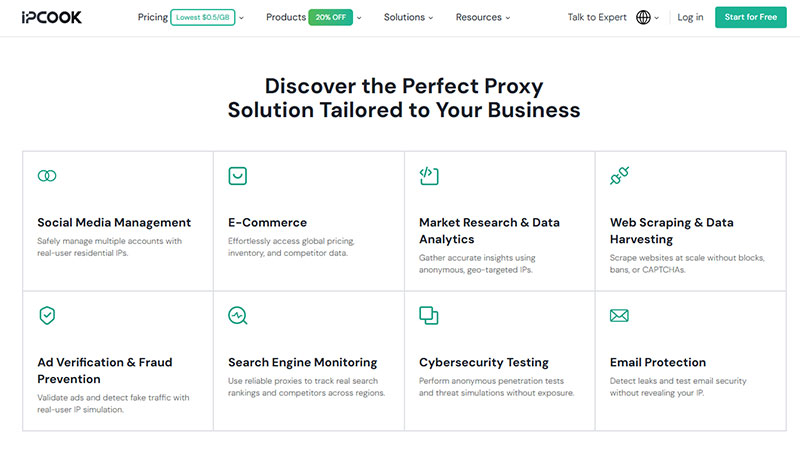Click the E-Commerce shopping bag icon
Image resolution: width=800 pixels, height=456 pixels.
(237, 176)
